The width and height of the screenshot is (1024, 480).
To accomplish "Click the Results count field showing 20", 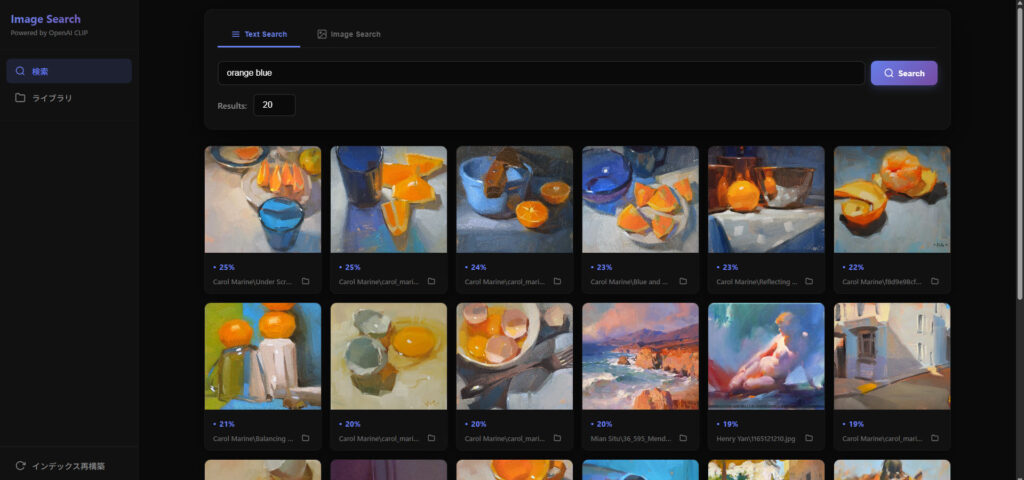I will (x=274, y=105).
